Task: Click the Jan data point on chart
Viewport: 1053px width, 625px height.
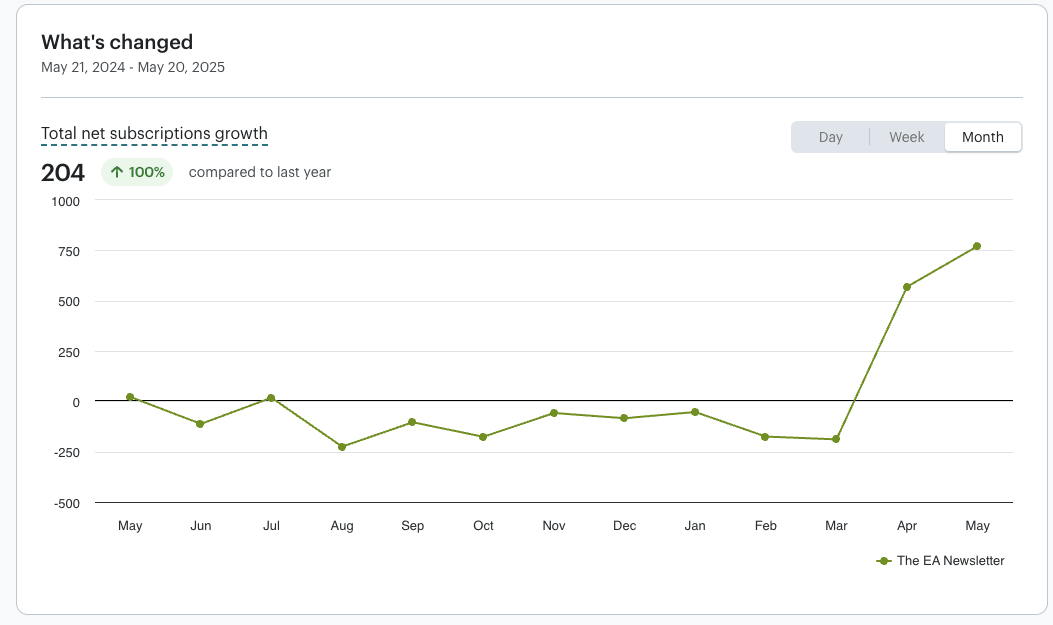Action: coord(695,412)
